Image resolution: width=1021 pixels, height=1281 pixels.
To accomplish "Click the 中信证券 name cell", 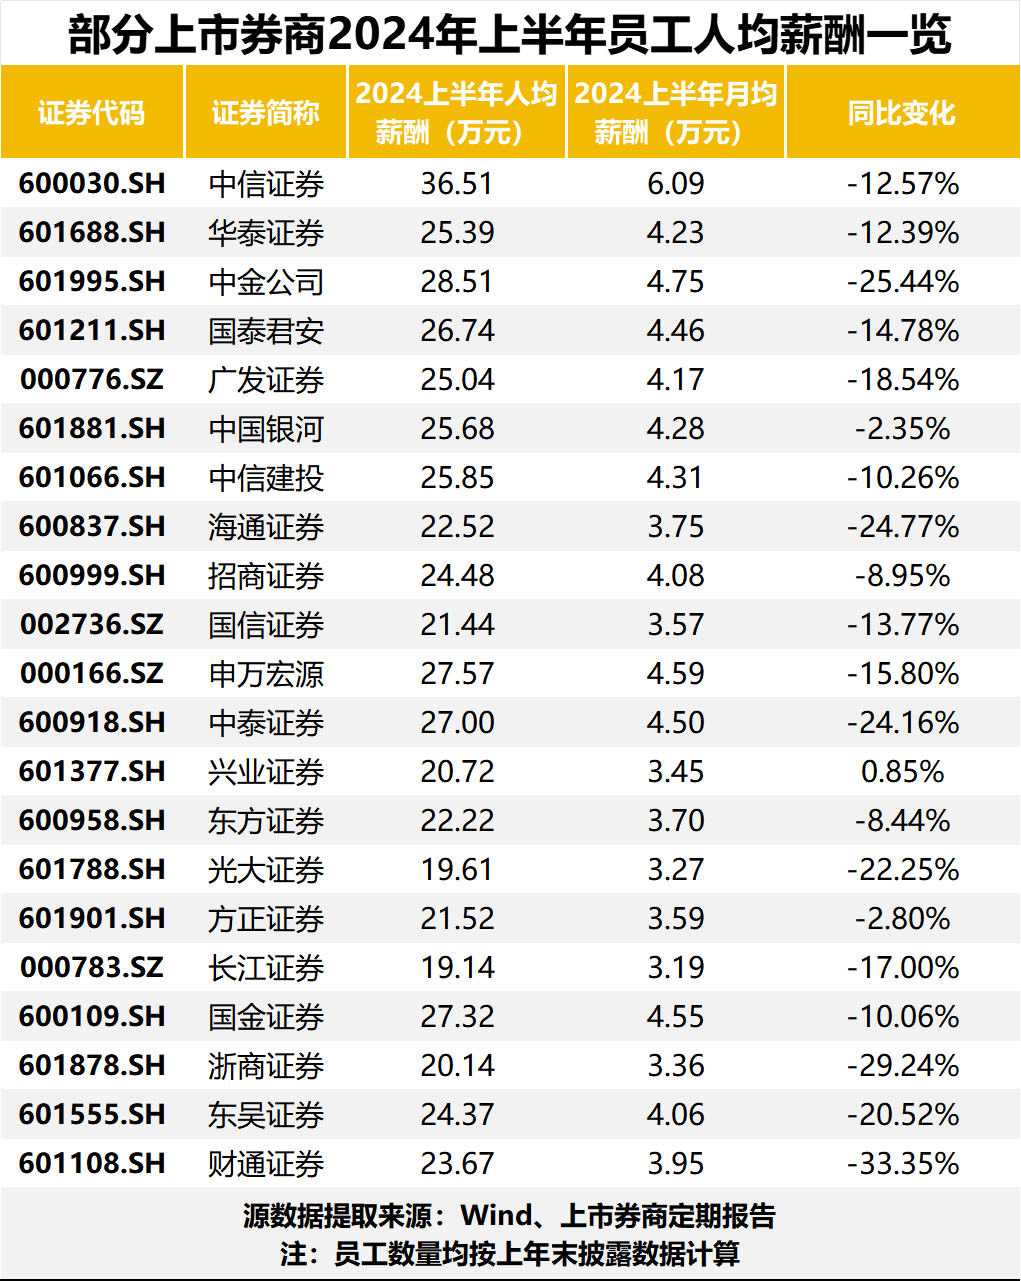I will [x=266, y=184].
